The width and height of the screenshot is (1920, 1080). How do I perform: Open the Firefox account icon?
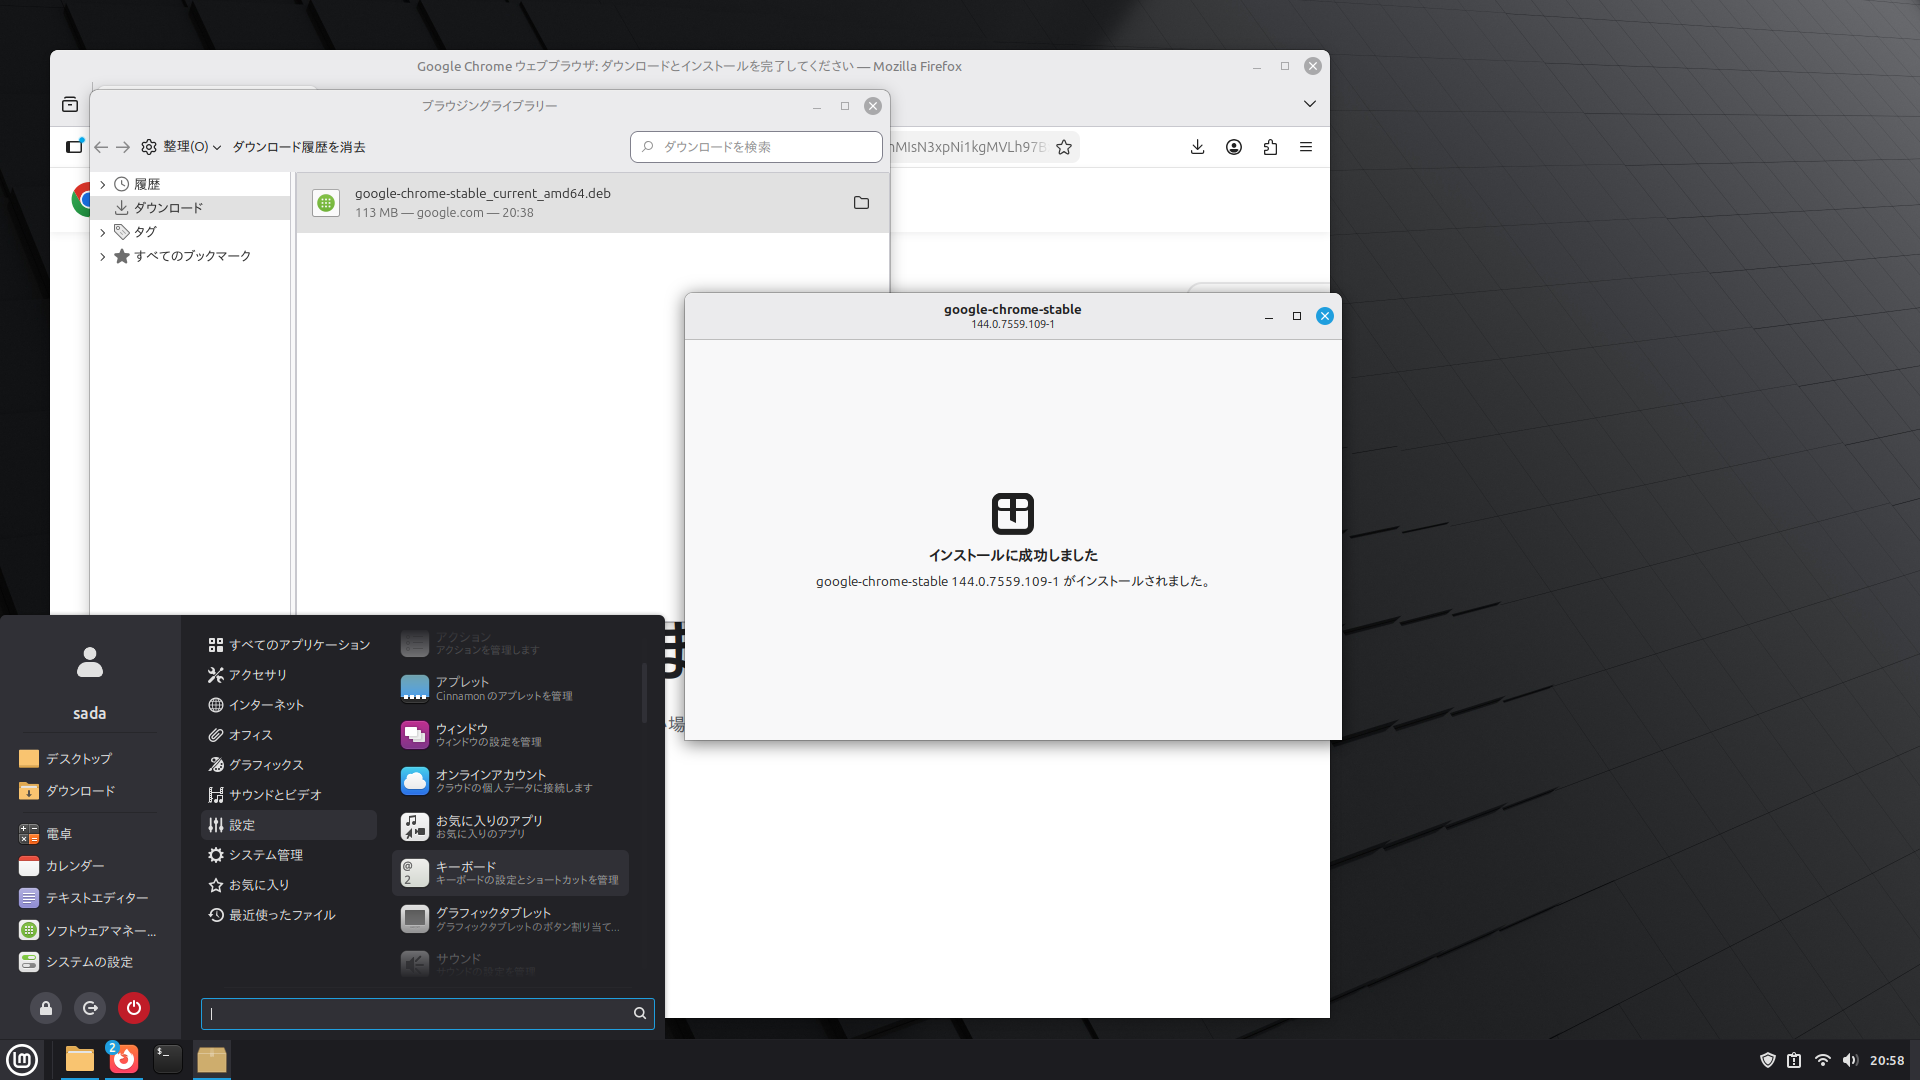tap(1234, 147)
